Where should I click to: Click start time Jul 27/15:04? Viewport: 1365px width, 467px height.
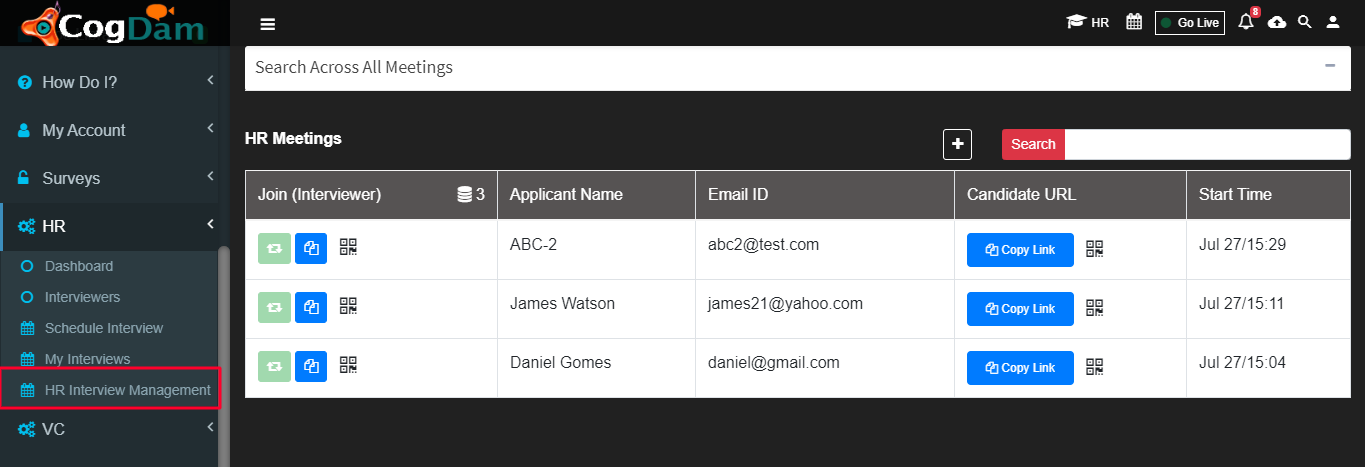click(1242, 362)
